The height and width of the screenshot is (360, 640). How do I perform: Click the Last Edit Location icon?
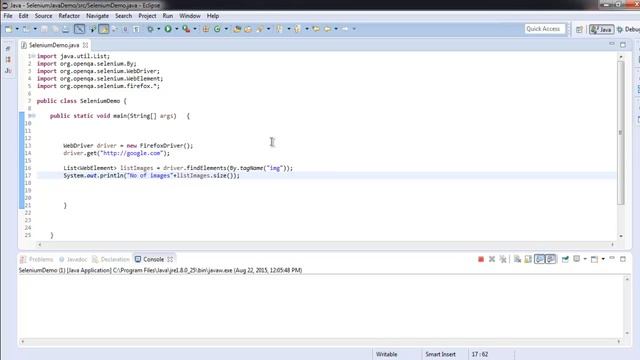click(x=316, y=29)
